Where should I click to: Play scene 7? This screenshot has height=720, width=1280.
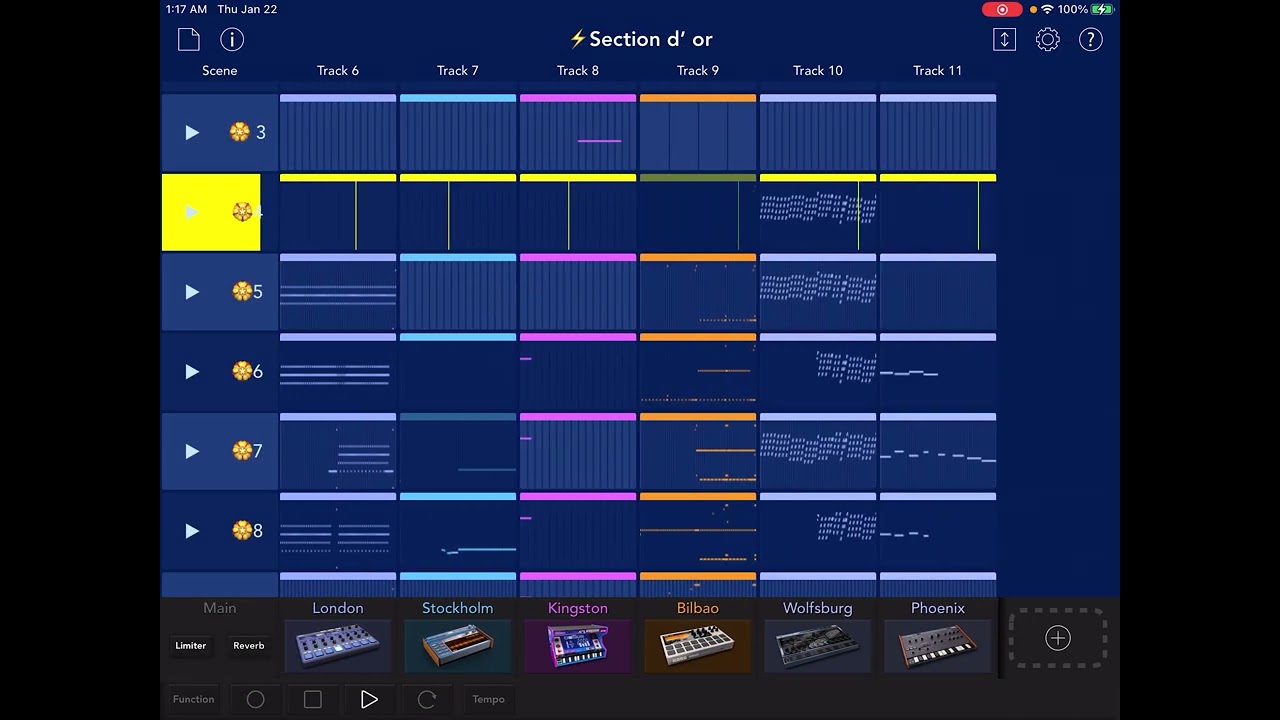click(192, 451)
